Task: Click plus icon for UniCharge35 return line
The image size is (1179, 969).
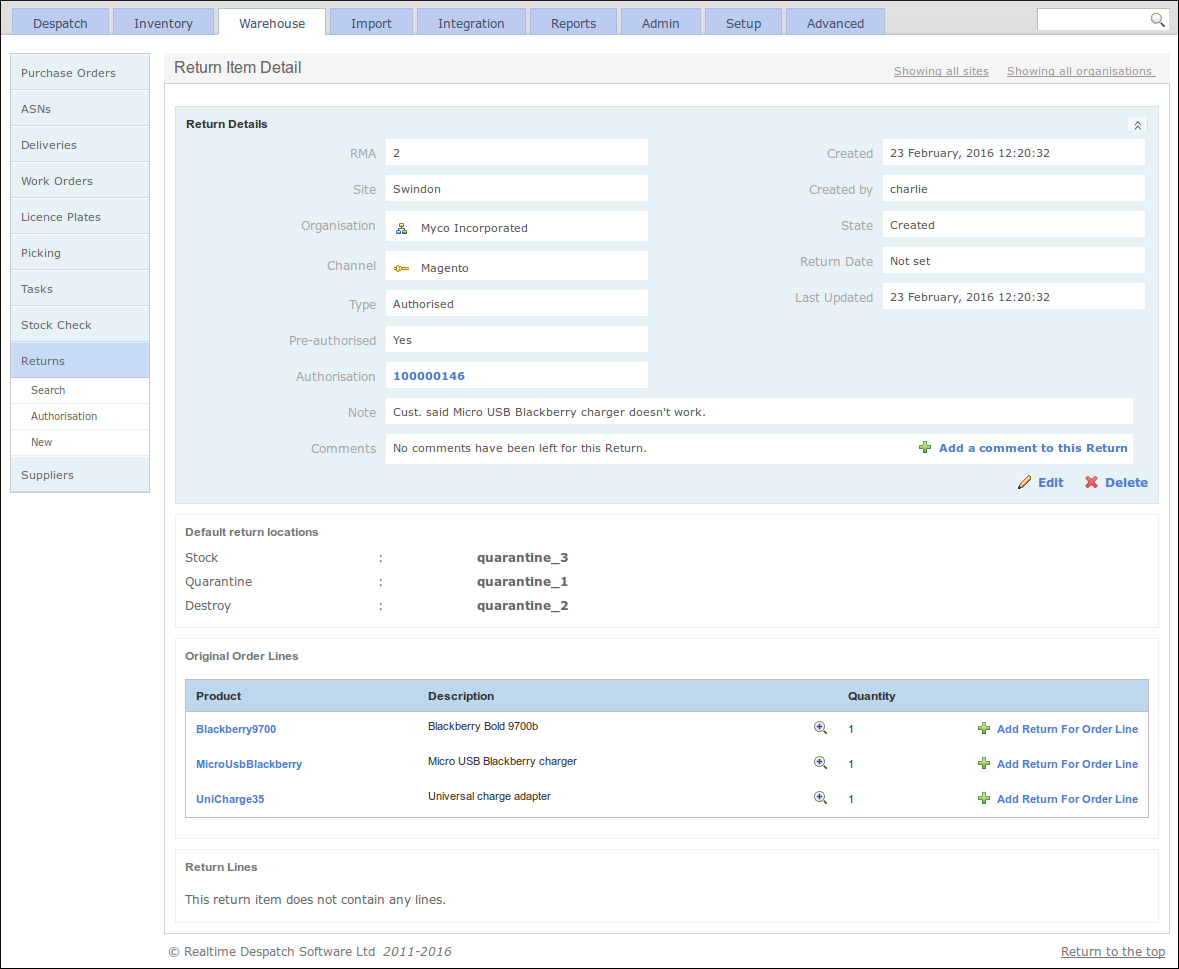Action: [984, 798]
